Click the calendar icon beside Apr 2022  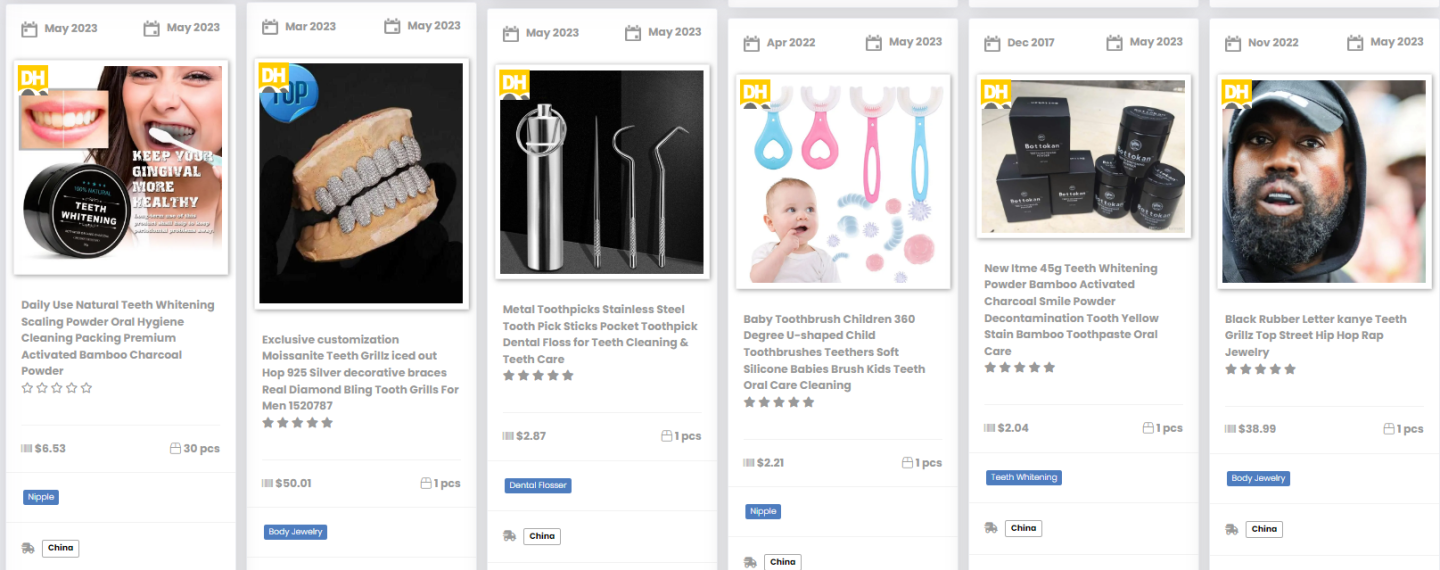(751, 43)
